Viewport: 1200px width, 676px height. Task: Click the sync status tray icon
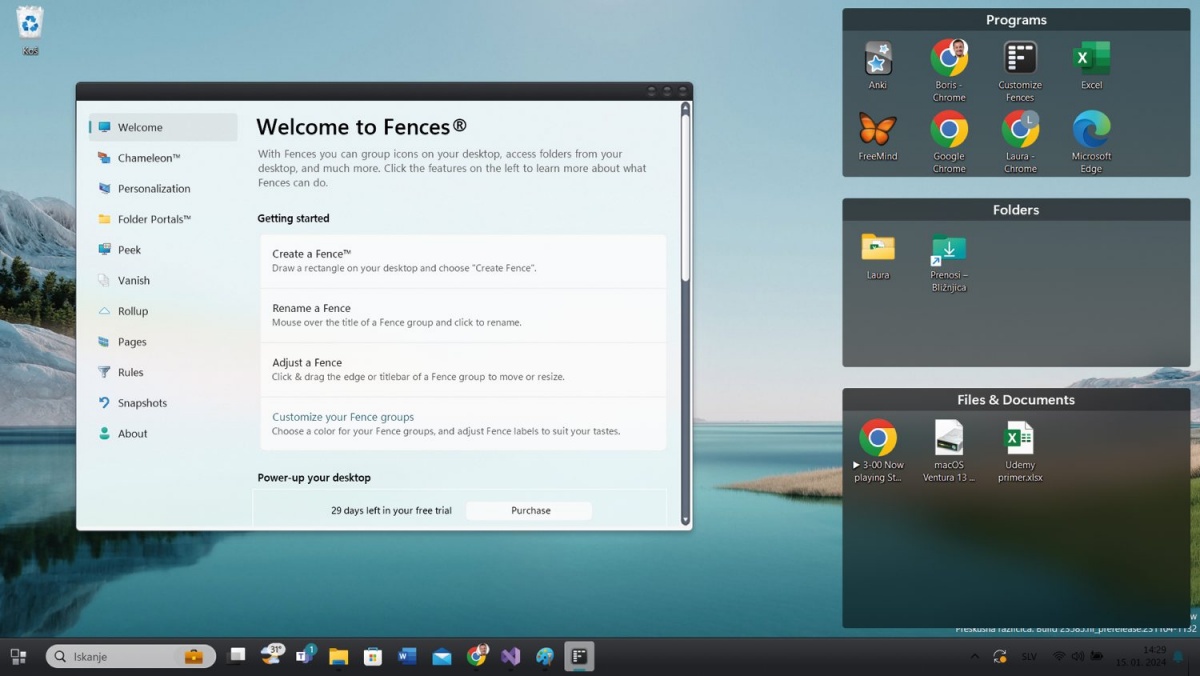click(999, 656)
